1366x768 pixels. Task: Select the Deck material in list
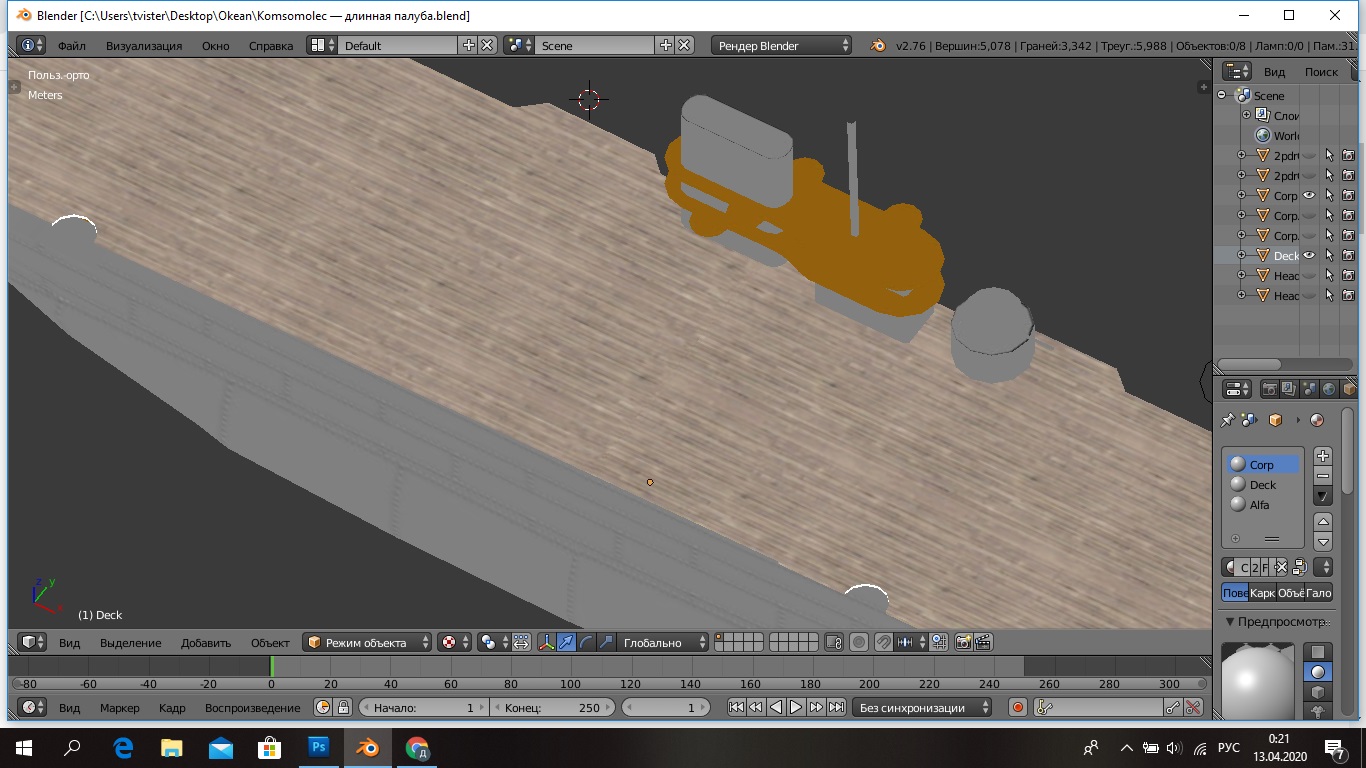click(x=1262, y=485)
